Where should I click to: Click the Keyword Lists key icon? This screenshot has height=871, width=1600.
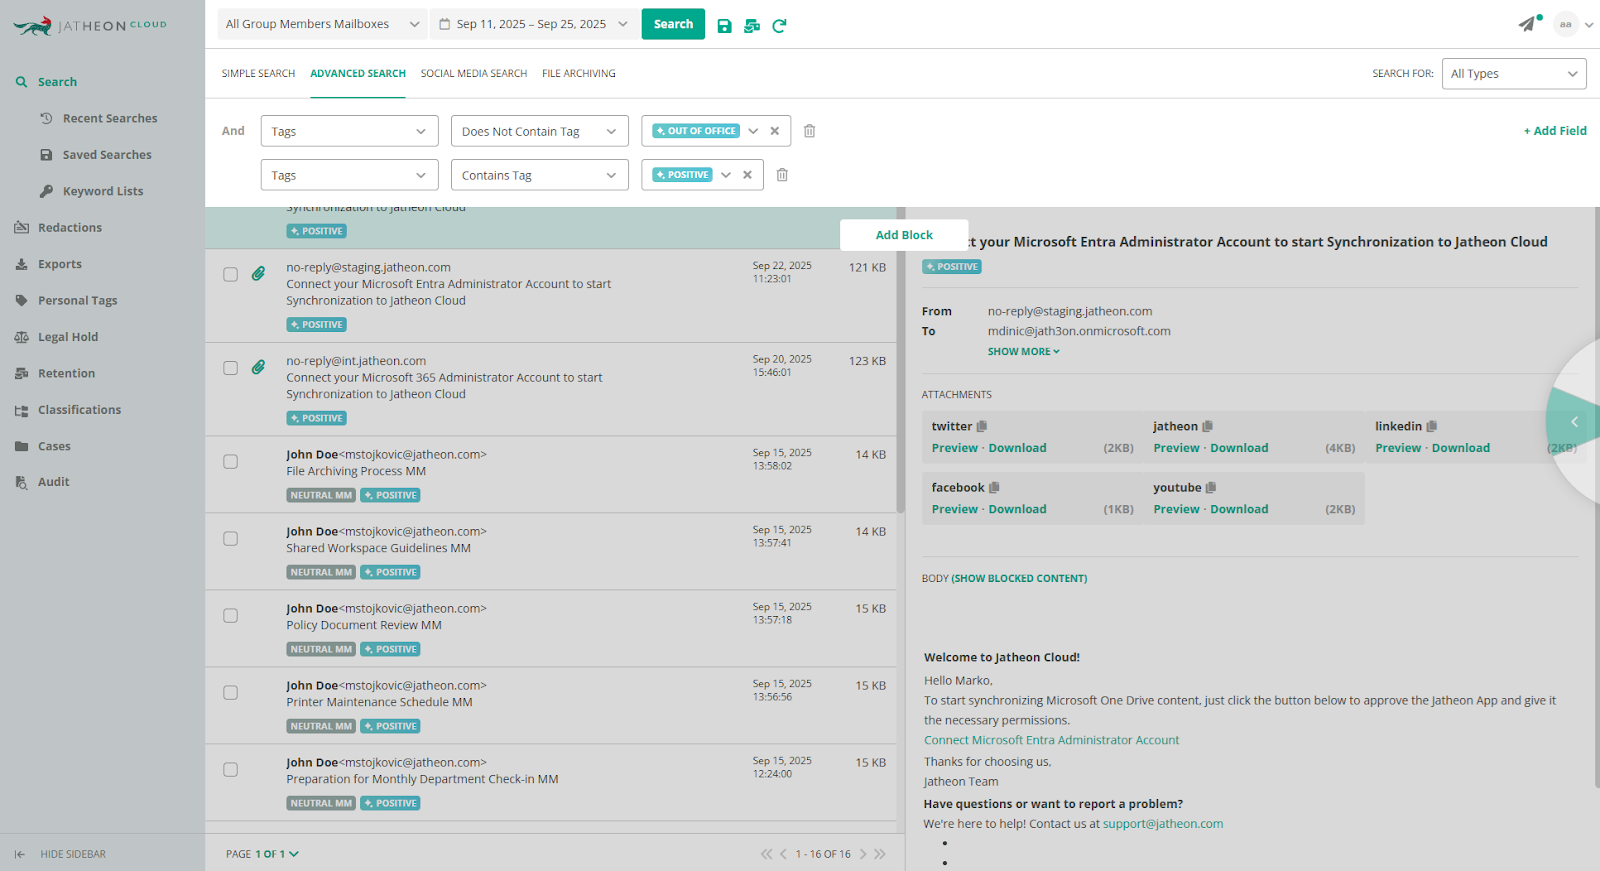pyautogui.click(x=46, y=191)
